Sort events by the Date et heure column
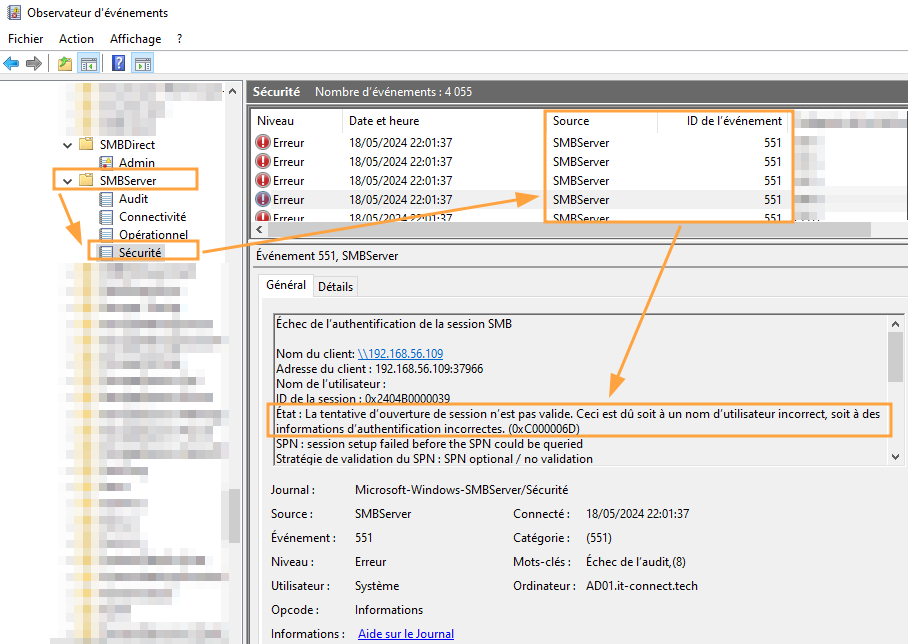Image resolution: width=908 pixels, height=644 pixels. (x=384, y=121)
